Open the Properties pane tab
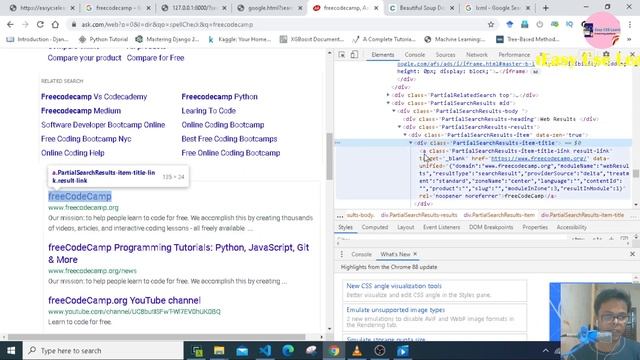 (x=535, y=227)
